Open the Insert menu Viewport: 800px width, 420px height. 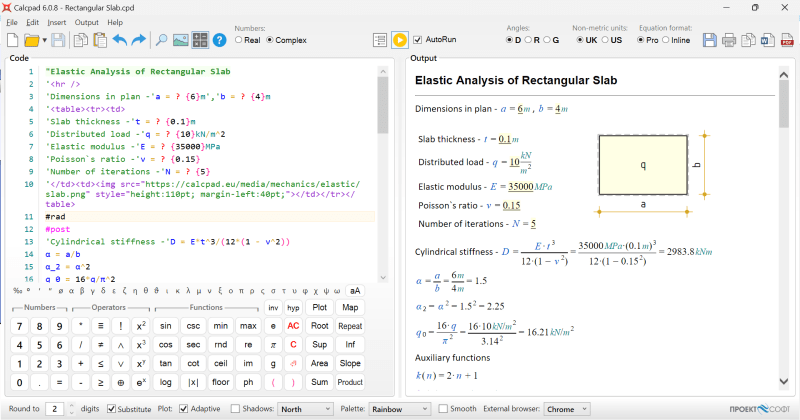tap(57, 22)
